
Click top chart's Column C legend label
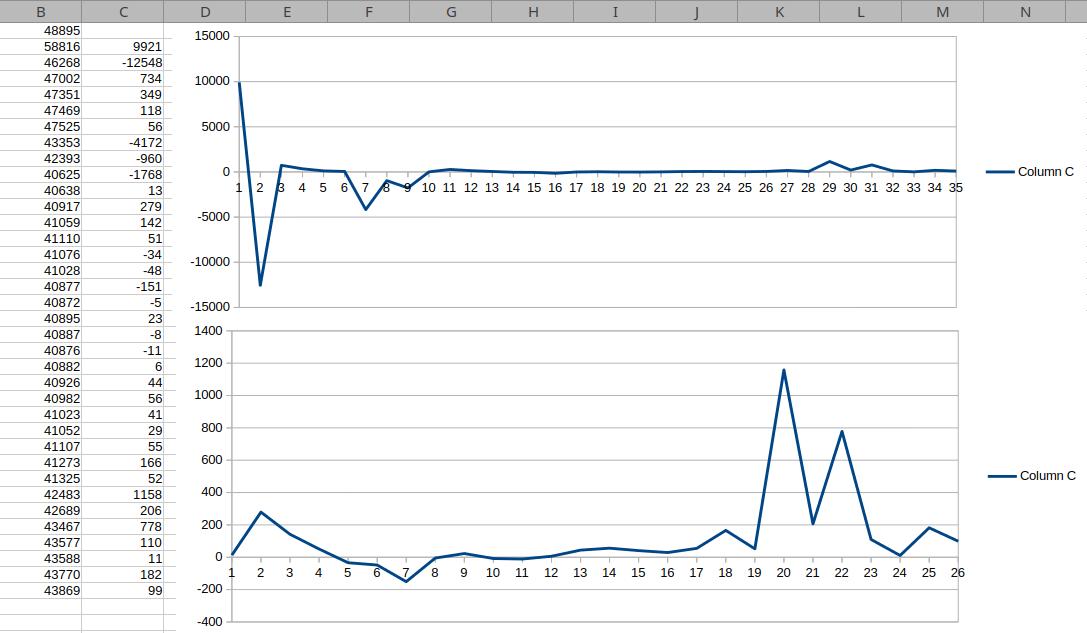1045,172
